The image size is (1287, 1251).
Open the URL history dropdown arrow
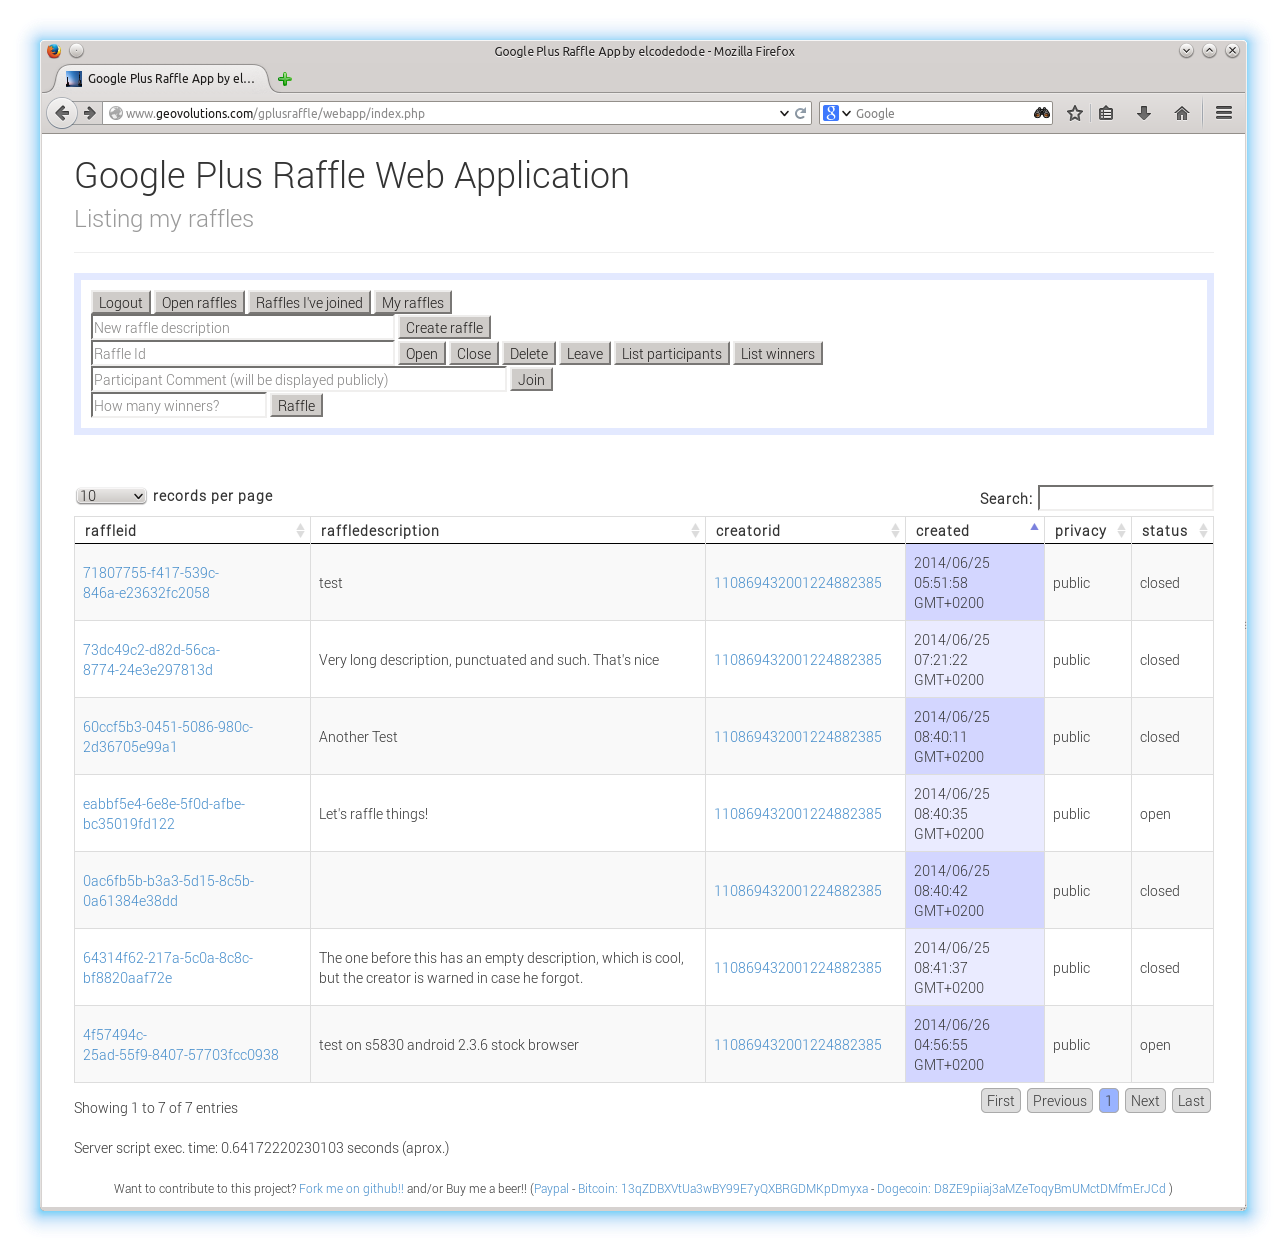pos(784,113)
